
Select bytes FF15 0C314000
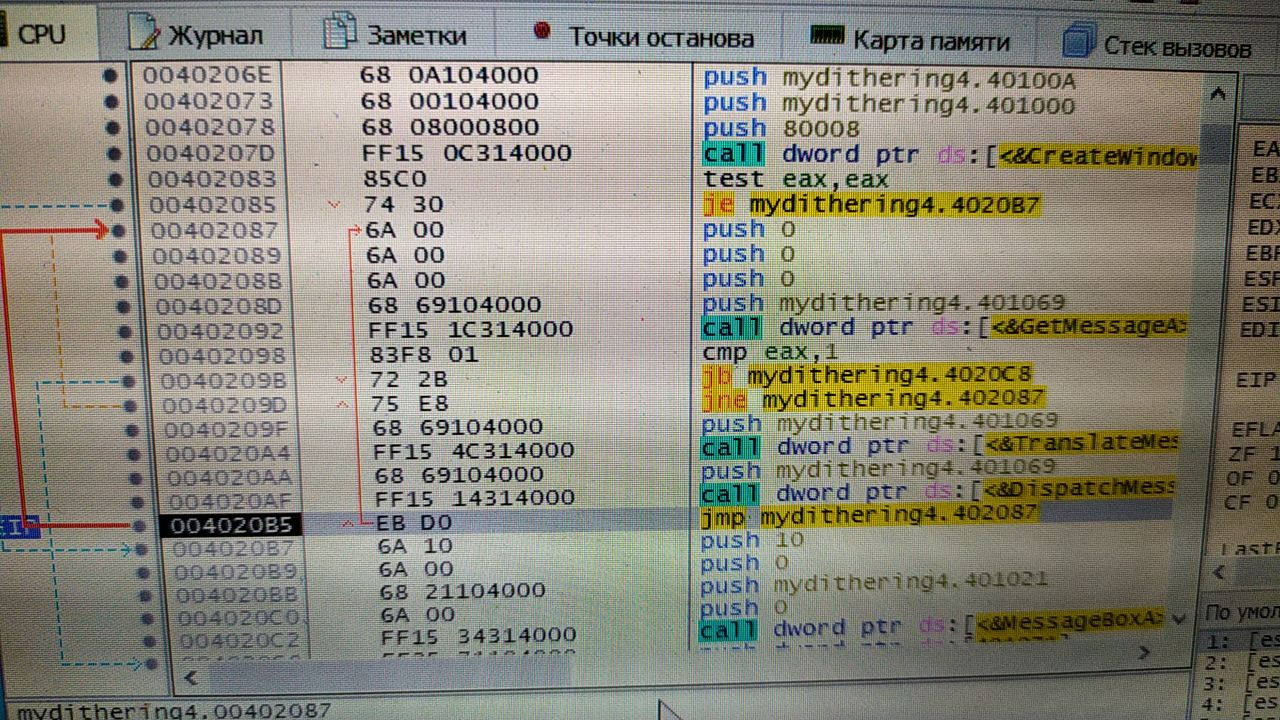[x=467, y=153]
